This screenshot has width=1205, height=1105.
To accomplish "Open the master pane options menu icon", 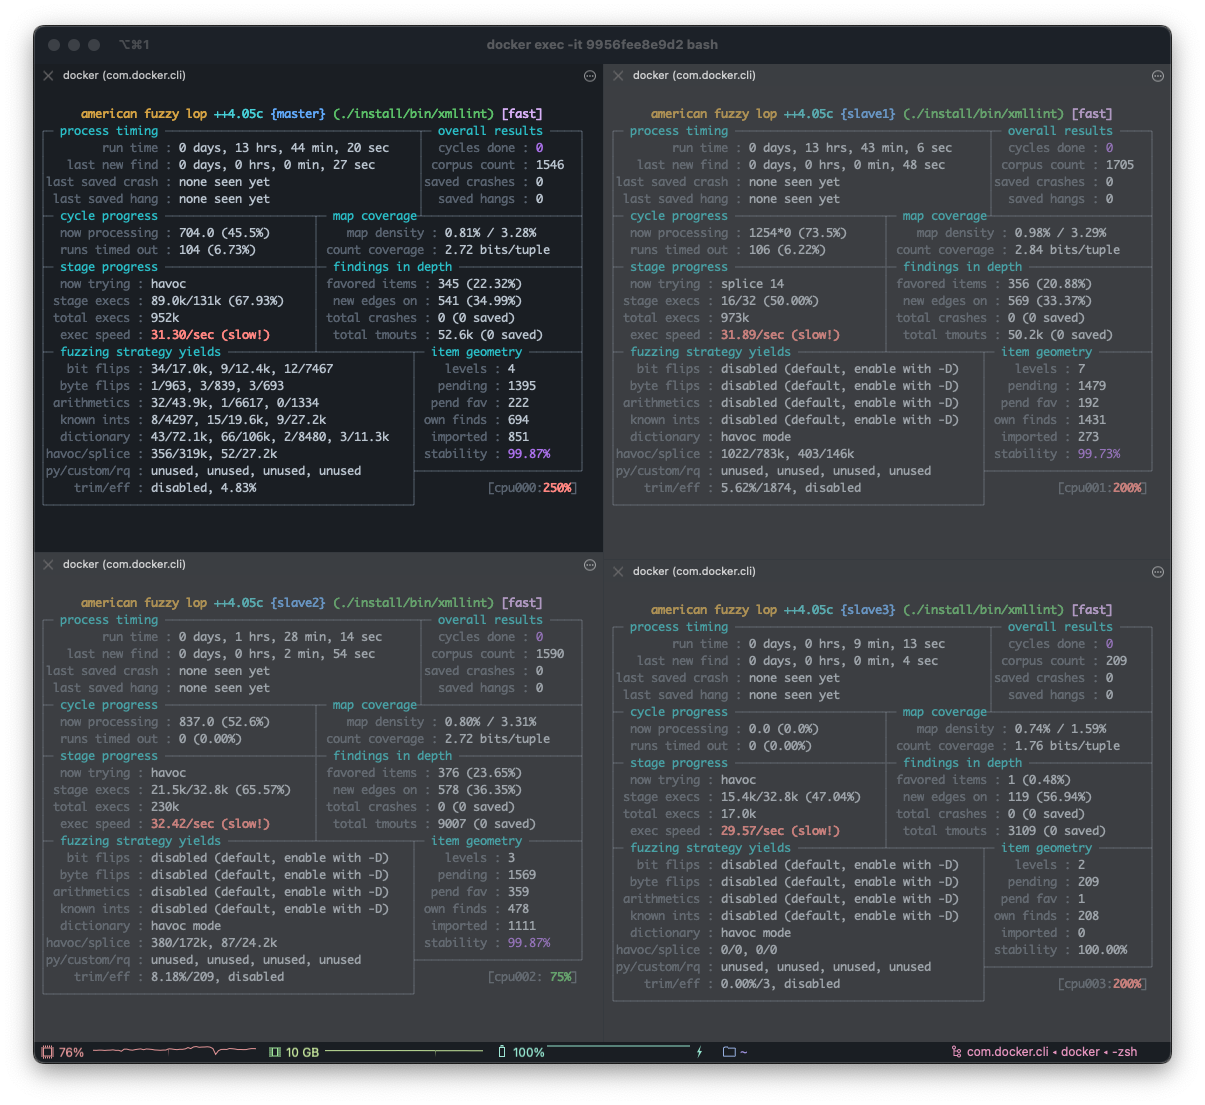I will click(590, 76).
